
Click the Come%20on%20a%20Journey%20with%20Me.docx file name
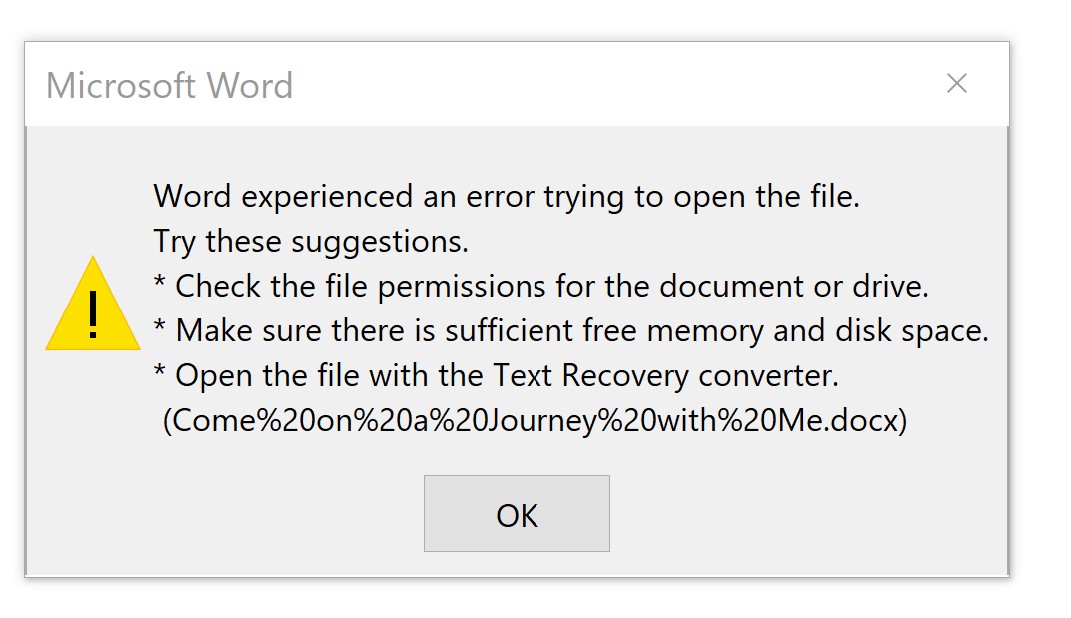535,420
